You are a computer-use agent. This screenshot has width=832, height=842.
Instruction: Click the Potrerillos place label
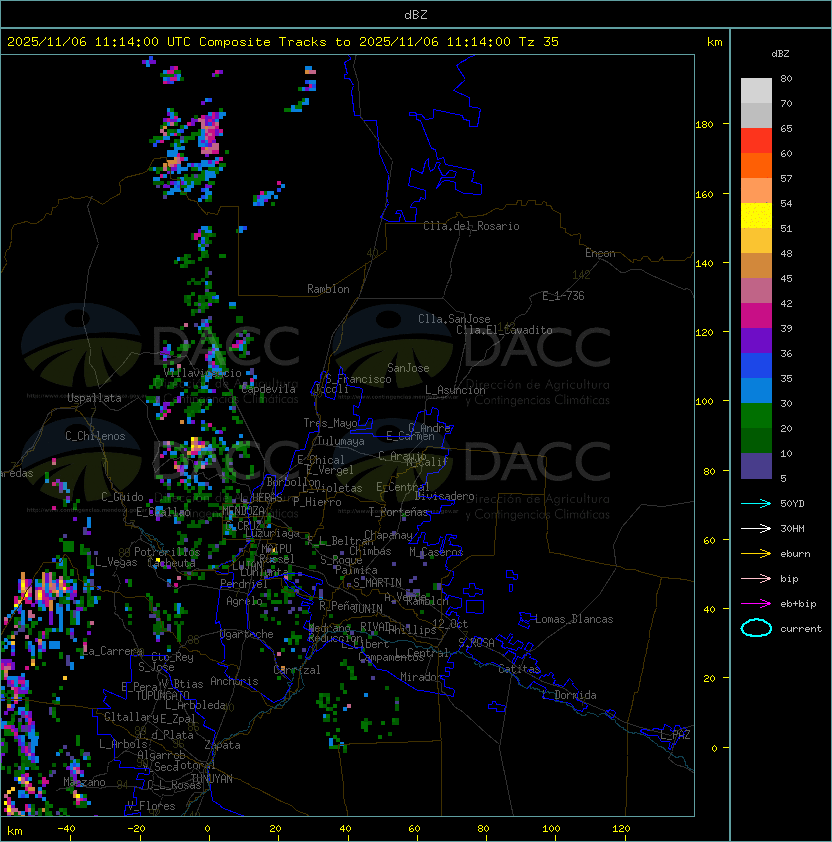coord(167,552)
